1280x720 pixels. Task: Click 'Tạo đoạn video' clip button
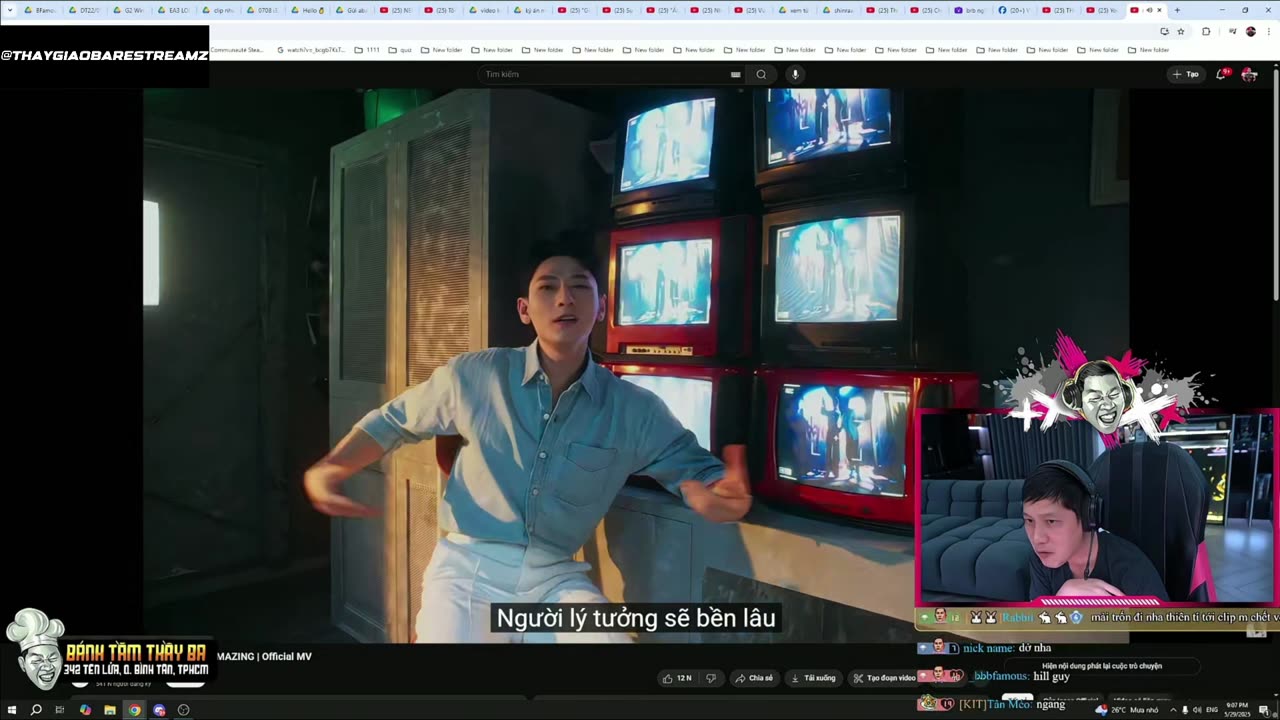click(884, 678)
